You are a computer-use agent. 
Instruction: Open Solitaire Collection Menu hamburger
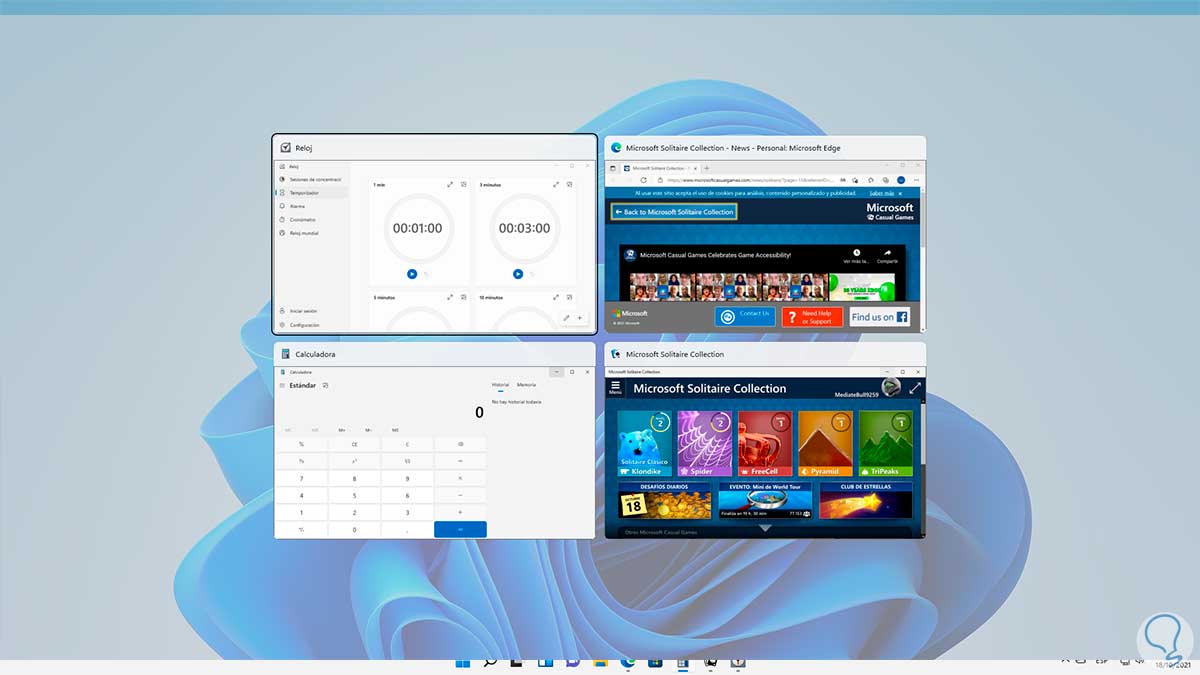[615, 388]
